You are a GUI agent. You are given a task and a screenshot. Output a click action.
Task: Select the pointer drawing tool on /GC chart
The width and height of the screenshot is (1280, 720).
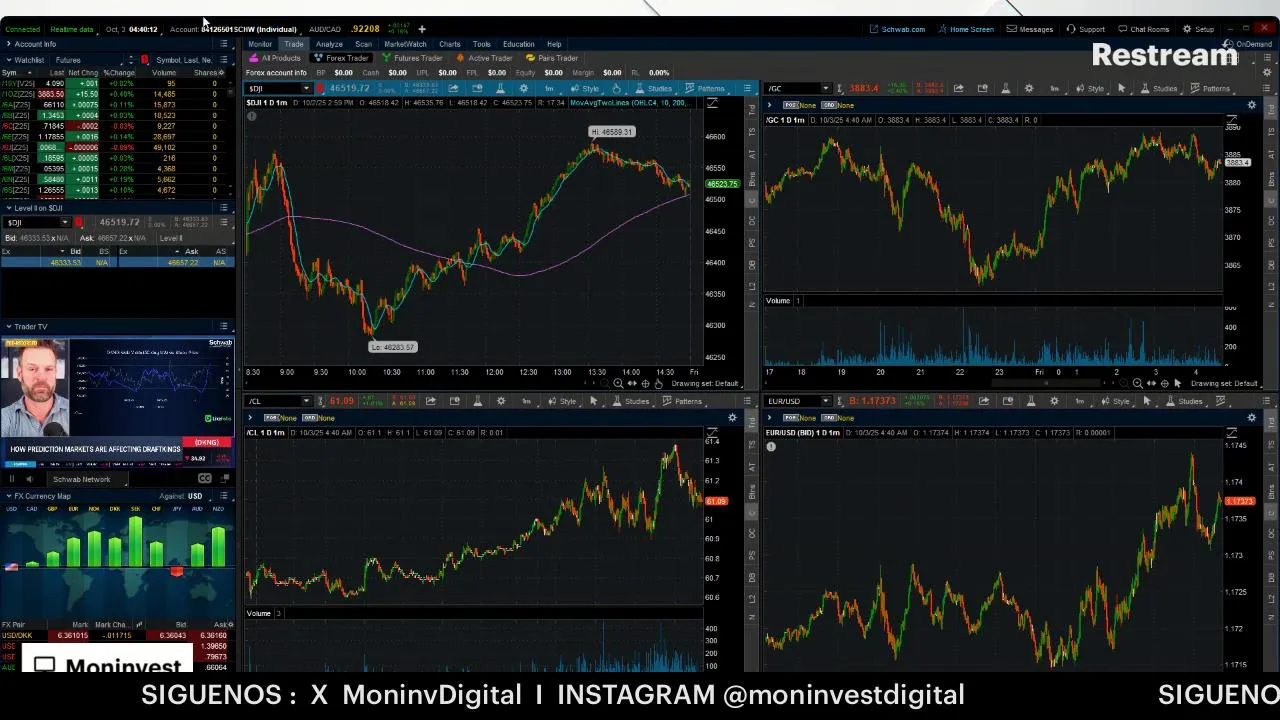click(x=1121, y=88)
